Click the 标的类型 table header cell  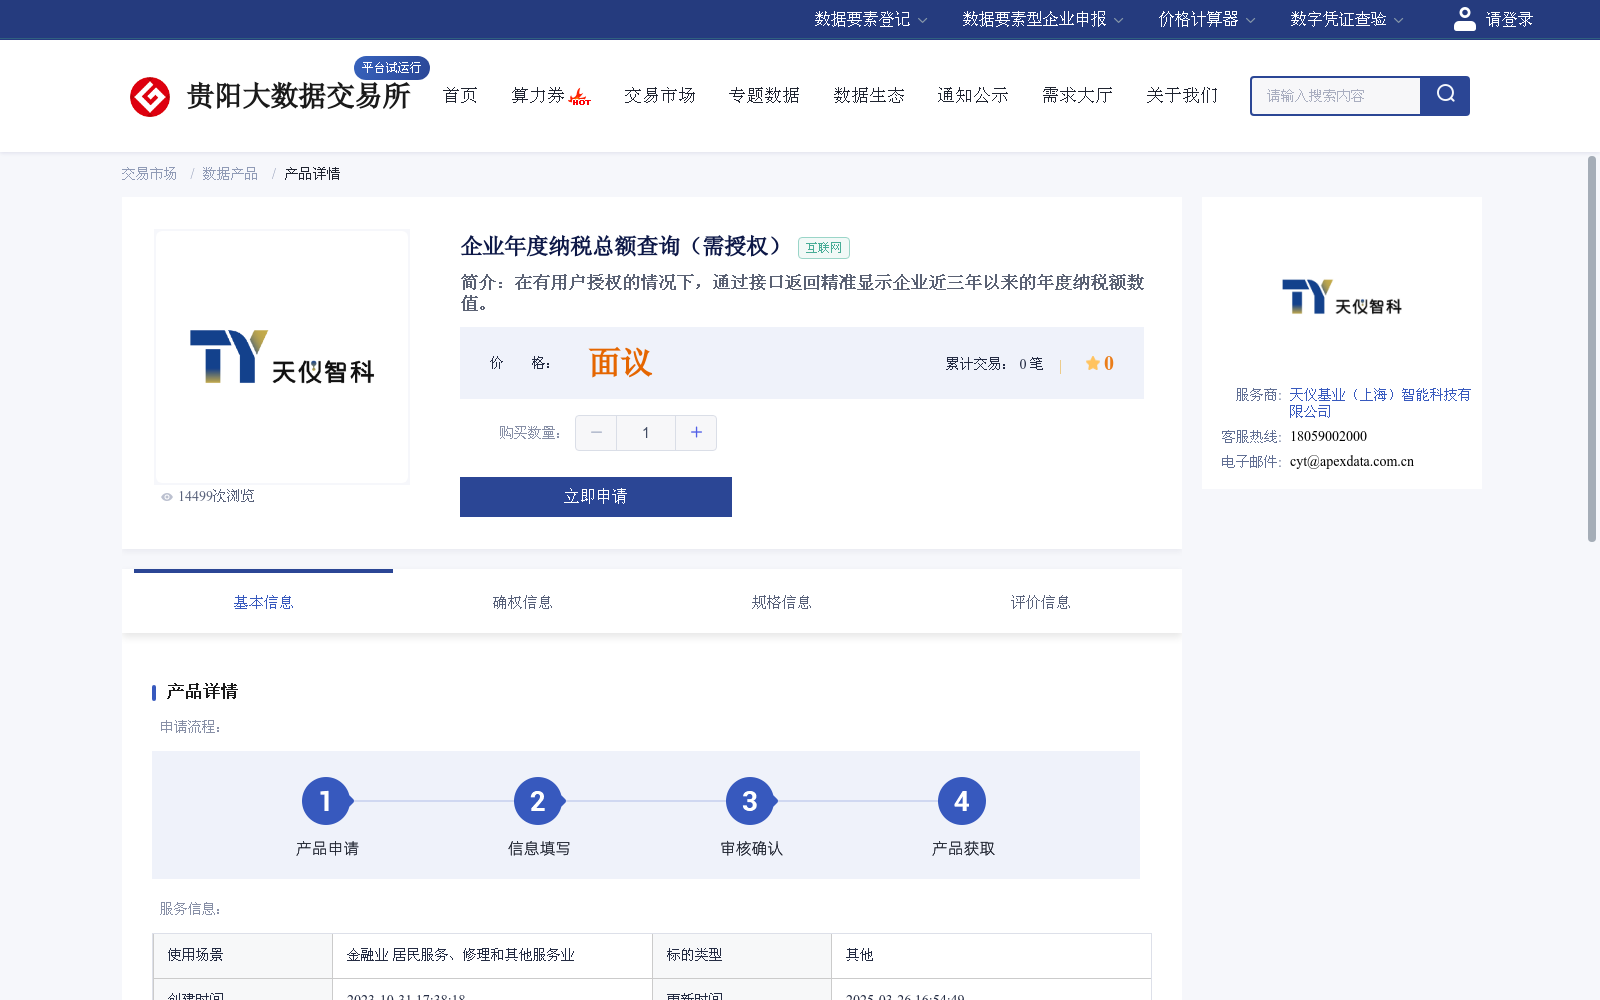click(742, 955)
